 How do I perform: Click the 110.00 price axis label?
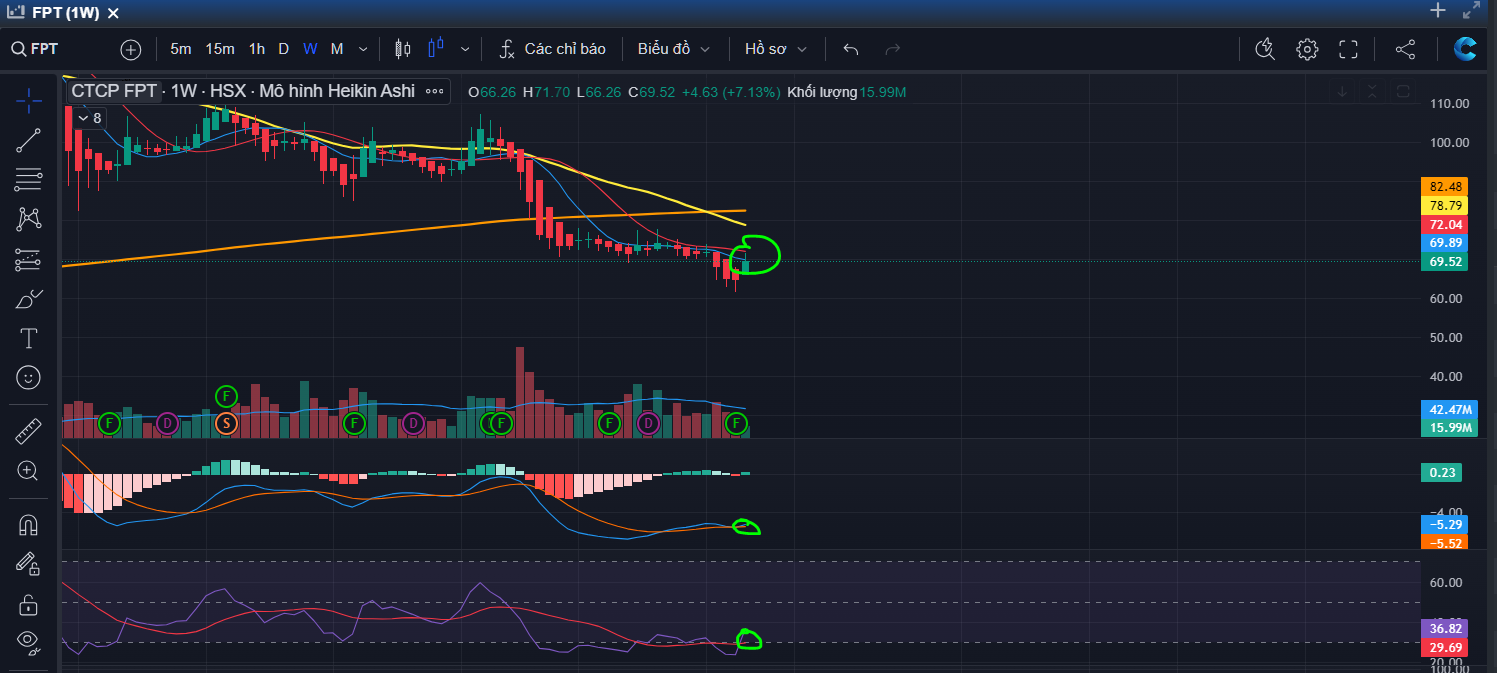[x=1449, y=103]
